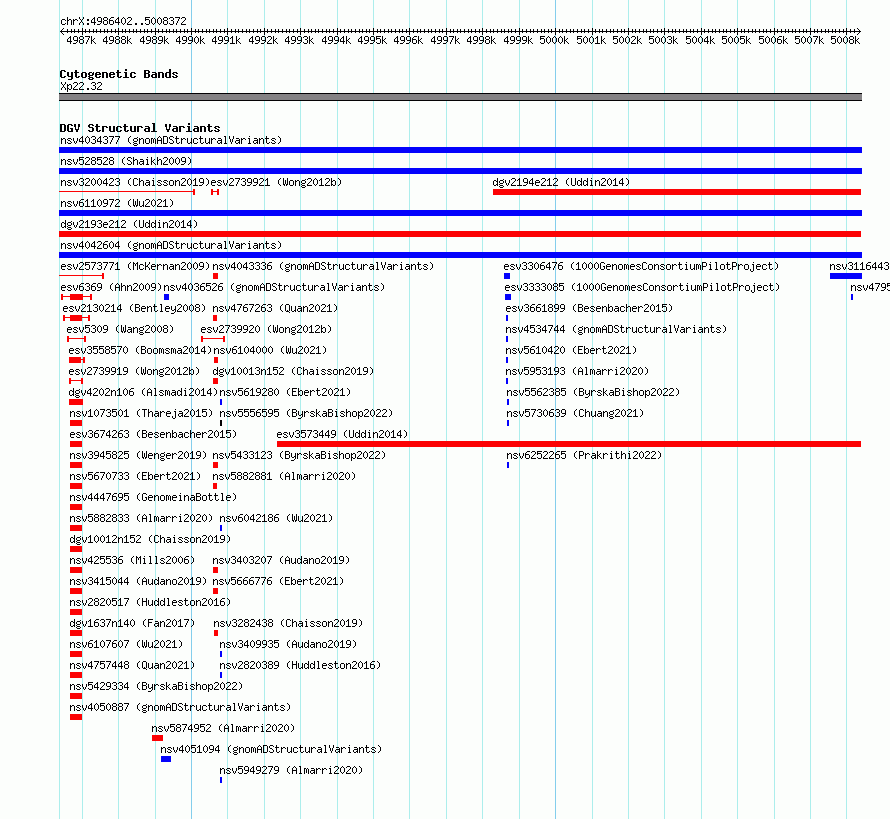Viewport: 890px width, 819px height.
Task: Select nsv3403207 (Audano2019) label
Action: click(281, 560)
